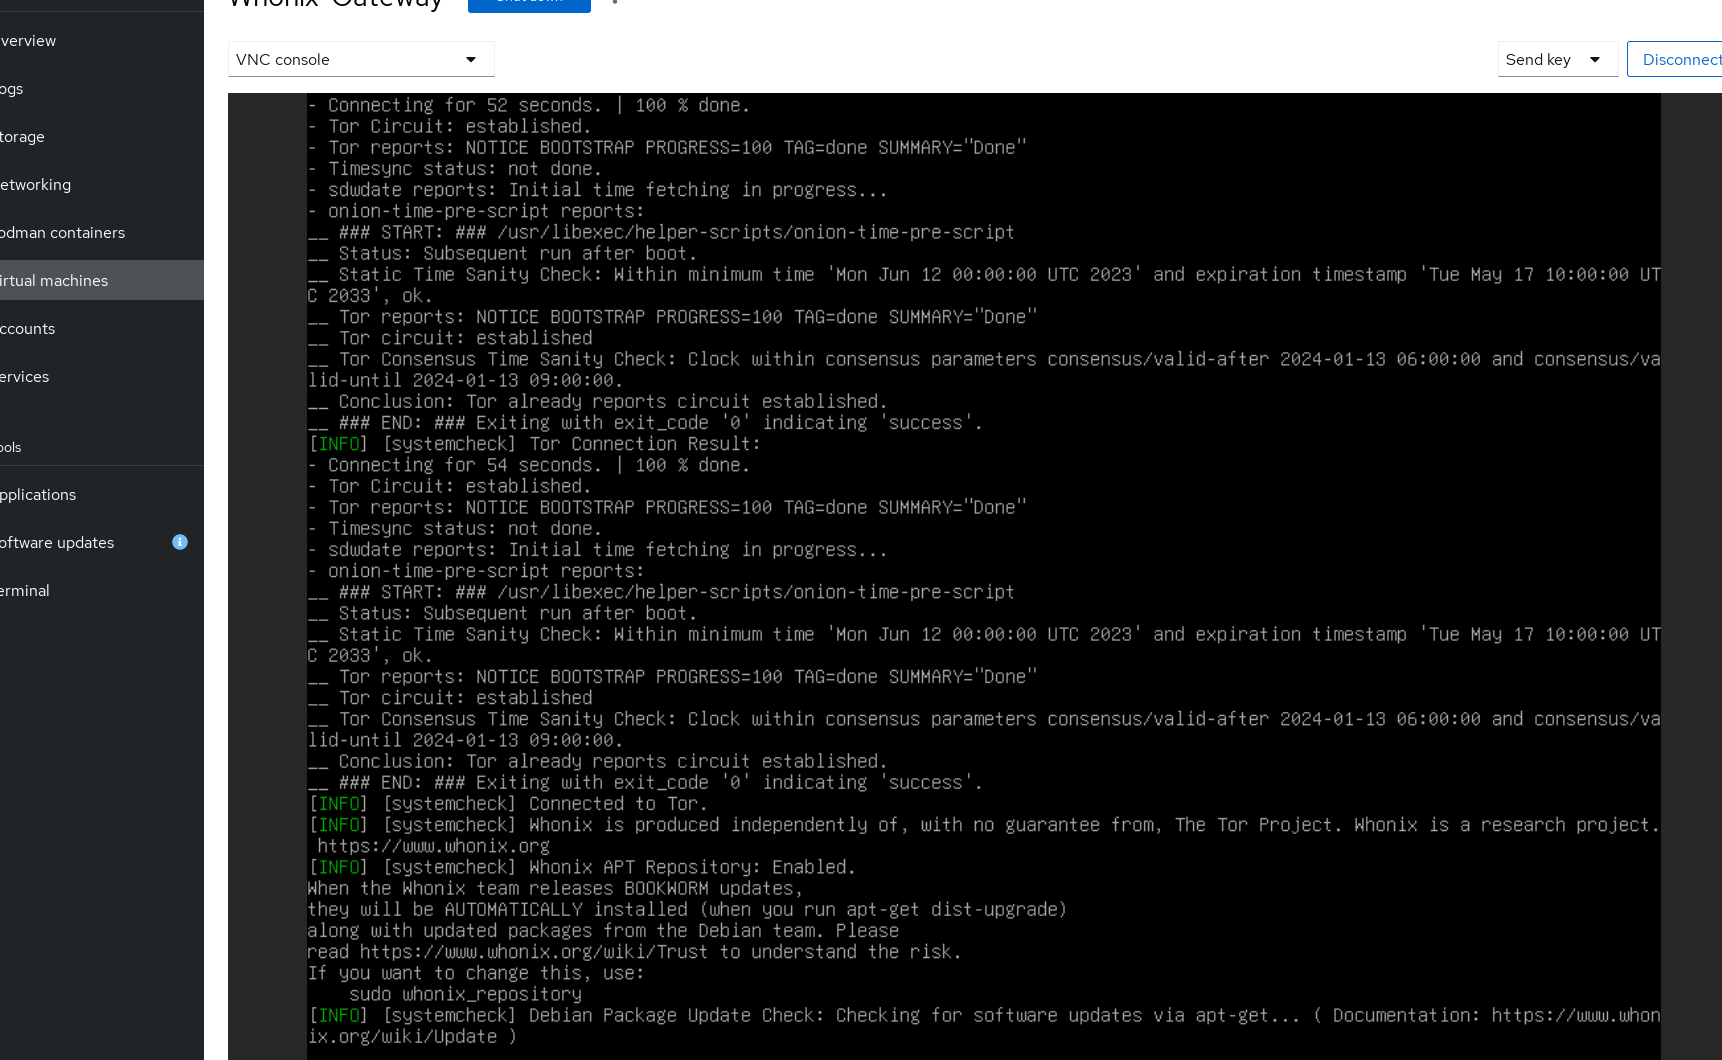The image size is (1722, 1060).
Task: Go to Services in the sidebar
Action: pyautogui.click(x=26, y=377)
